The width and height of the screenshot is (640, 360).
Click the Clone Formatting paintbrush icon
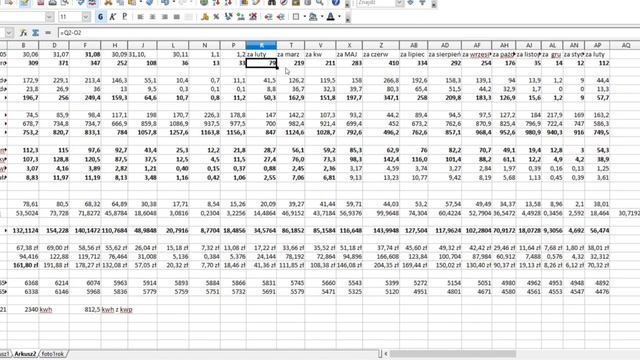pos(149,2)
